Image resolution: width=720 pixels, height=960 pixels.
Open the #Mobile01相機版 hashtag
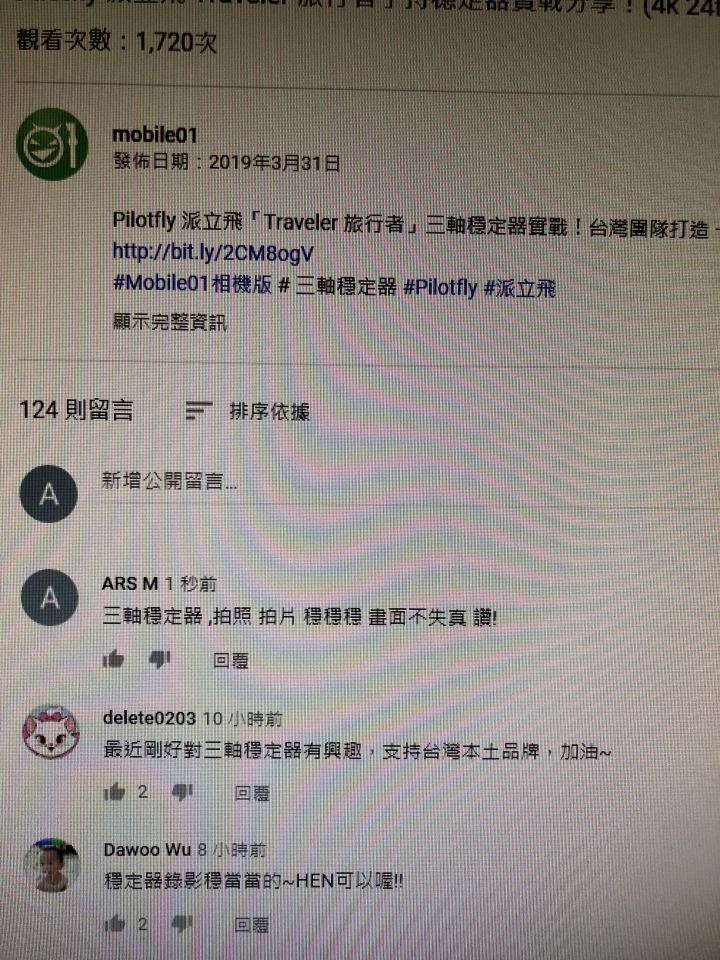click(x=192, y=284)
